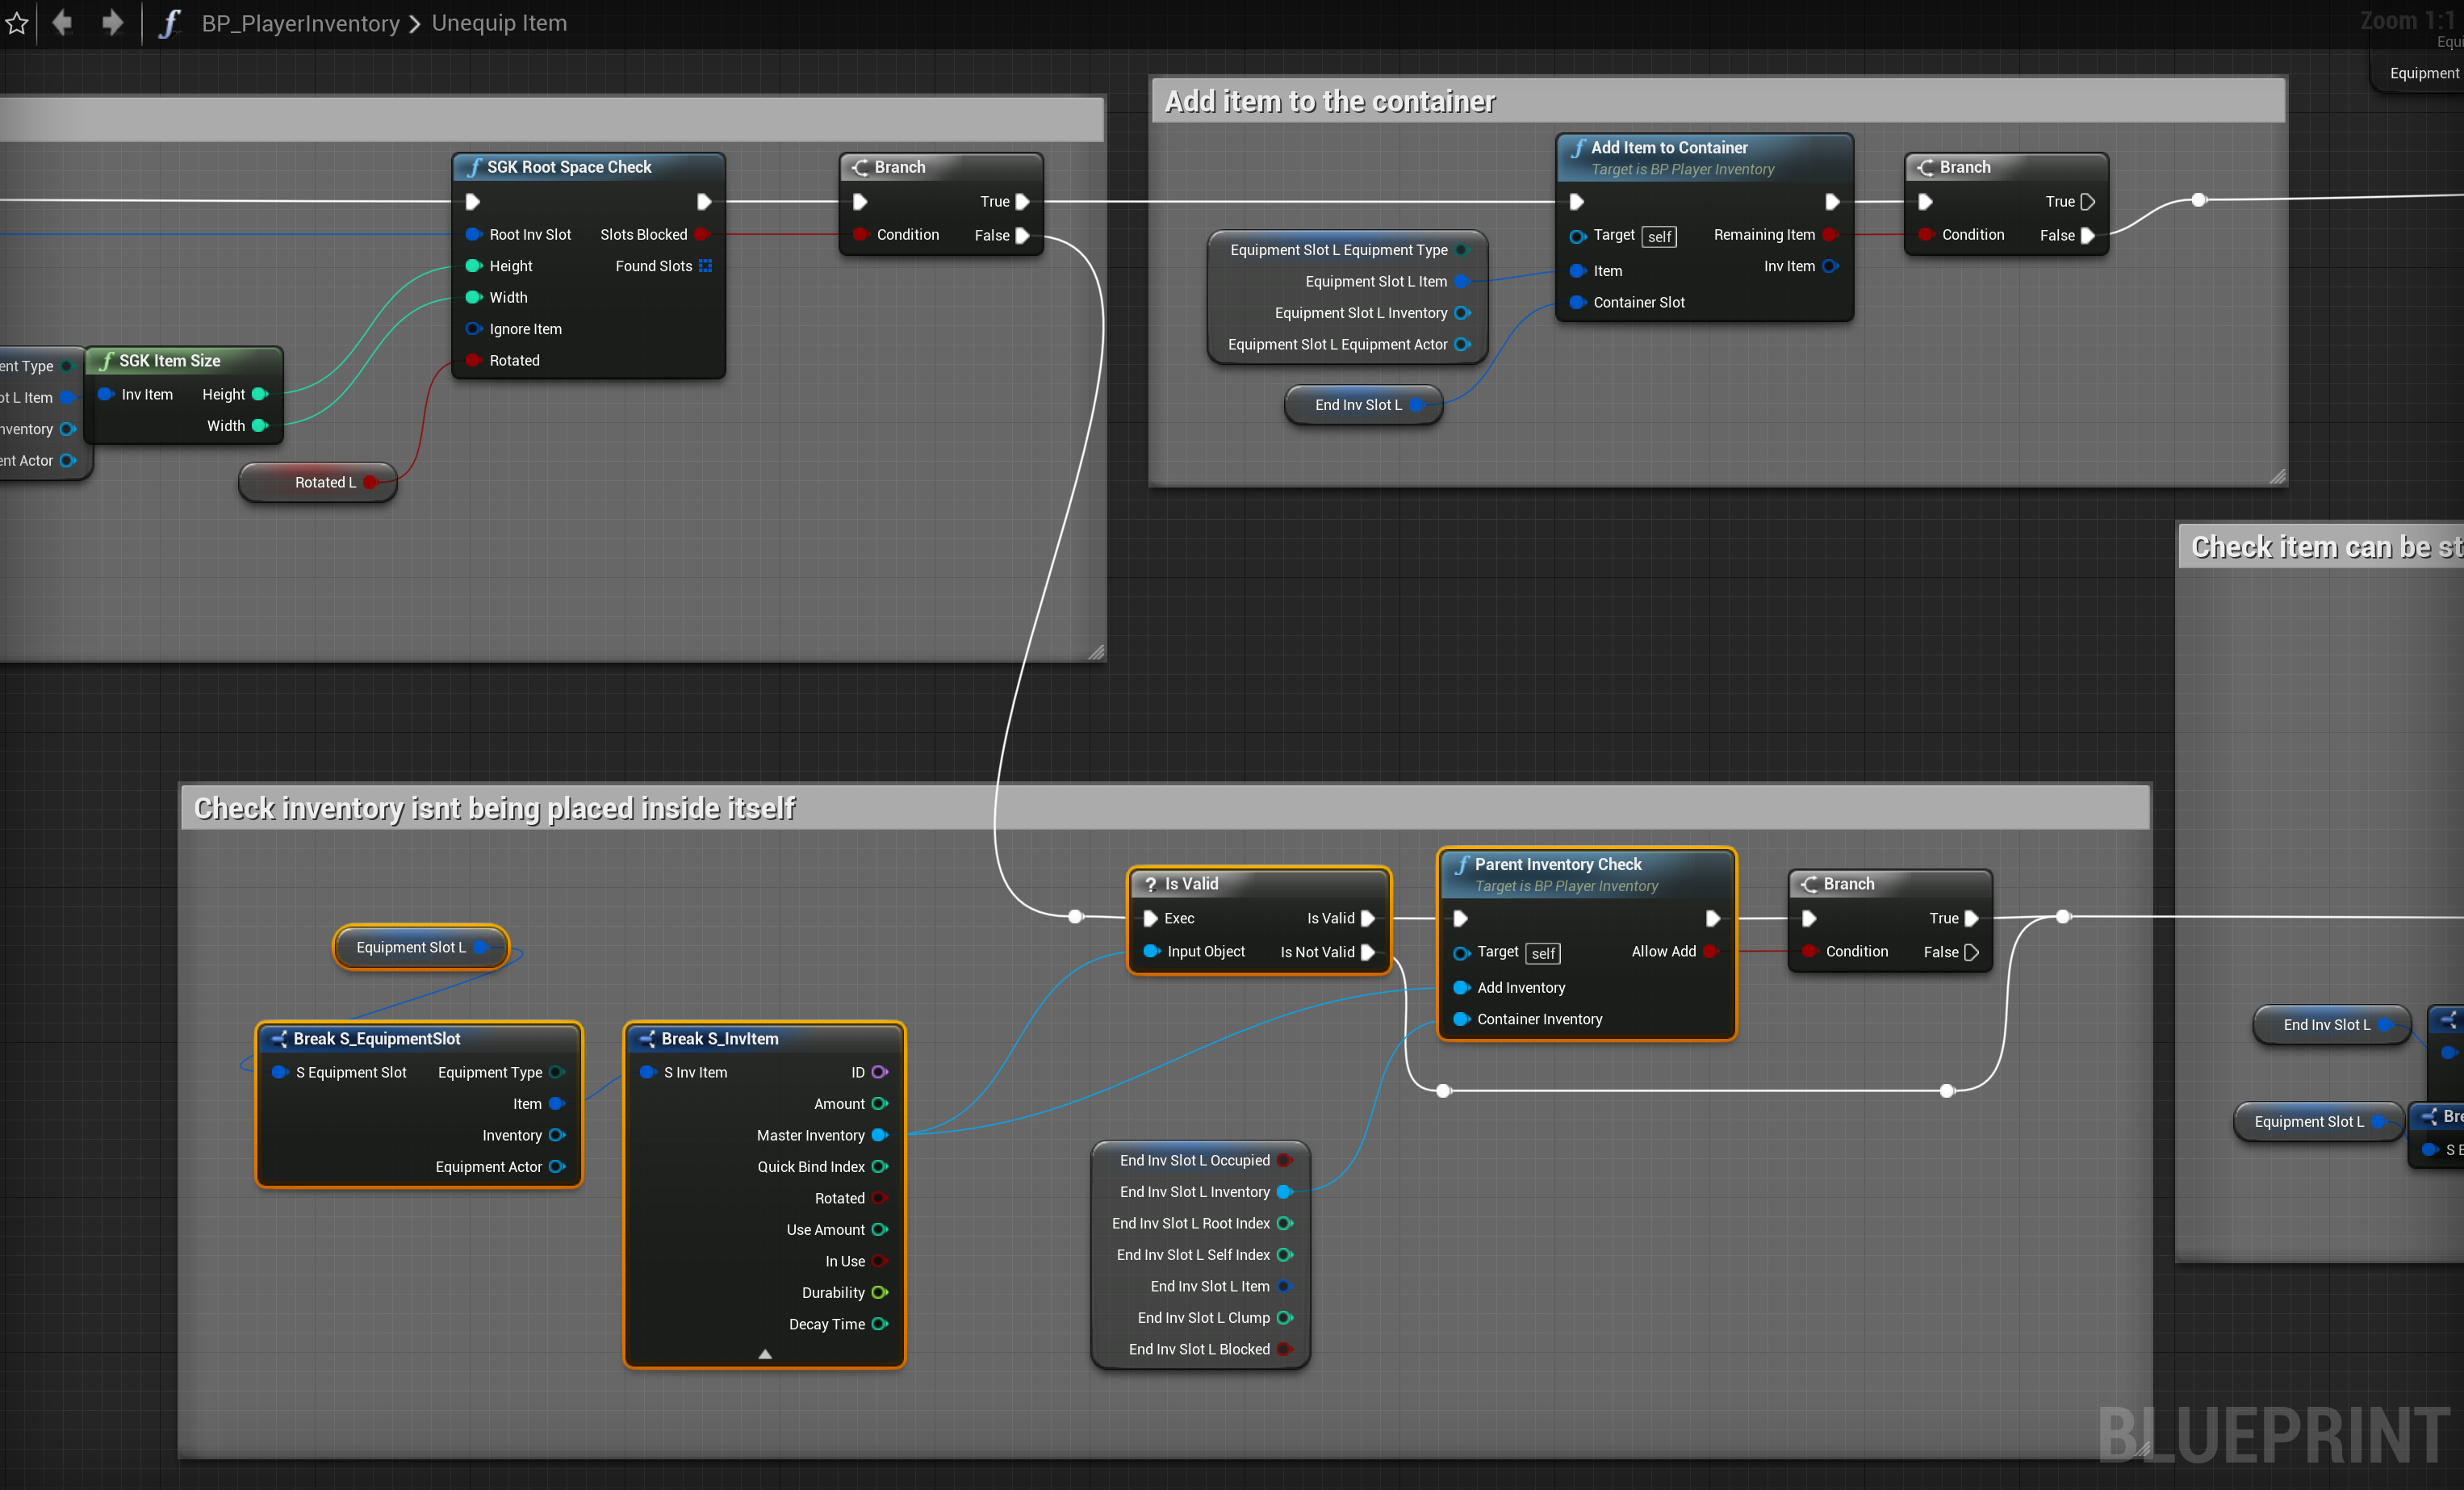This screenshot has height=1490, width=2464.
Task: Select the Add item to the container comment
Action: click(x=1329, y=101)
